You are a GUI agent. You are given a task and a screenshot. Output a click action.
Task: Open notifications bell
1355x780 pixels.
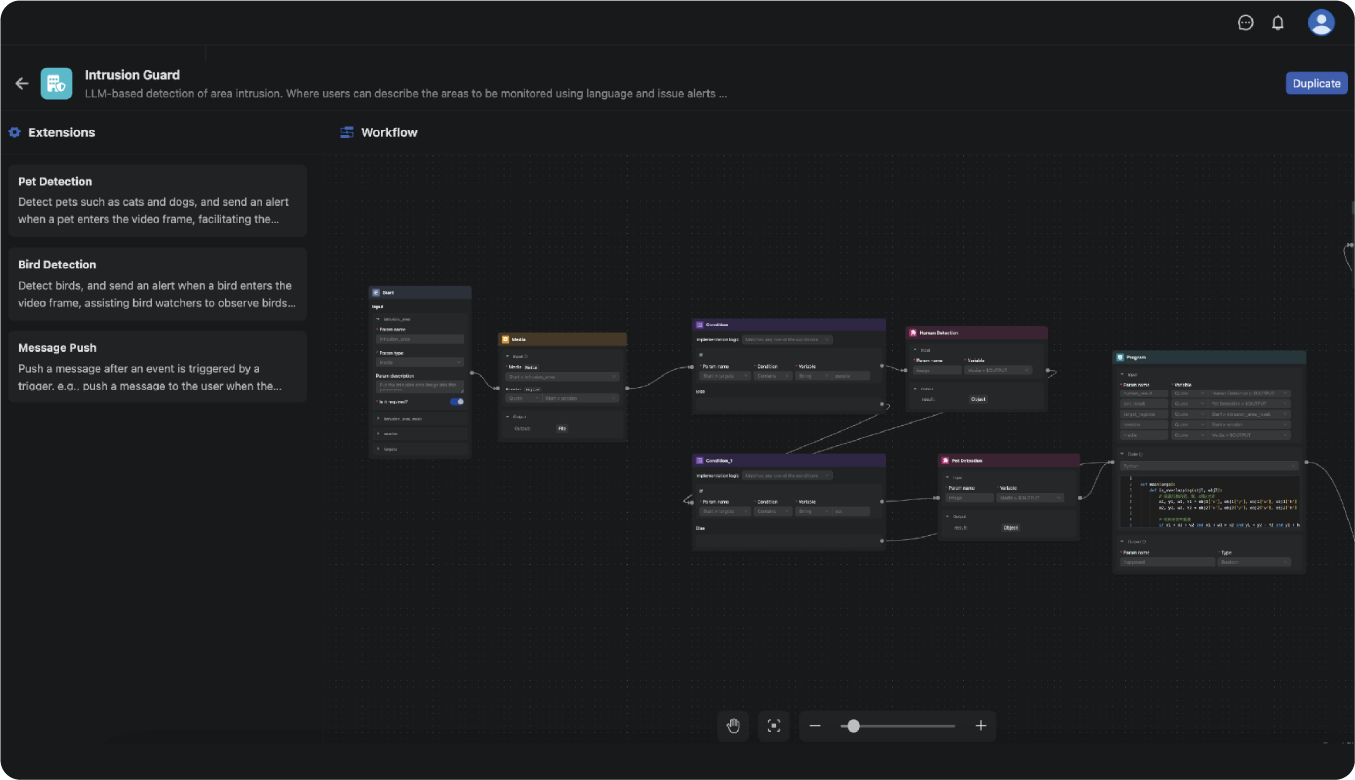[x=1277, y=23]
